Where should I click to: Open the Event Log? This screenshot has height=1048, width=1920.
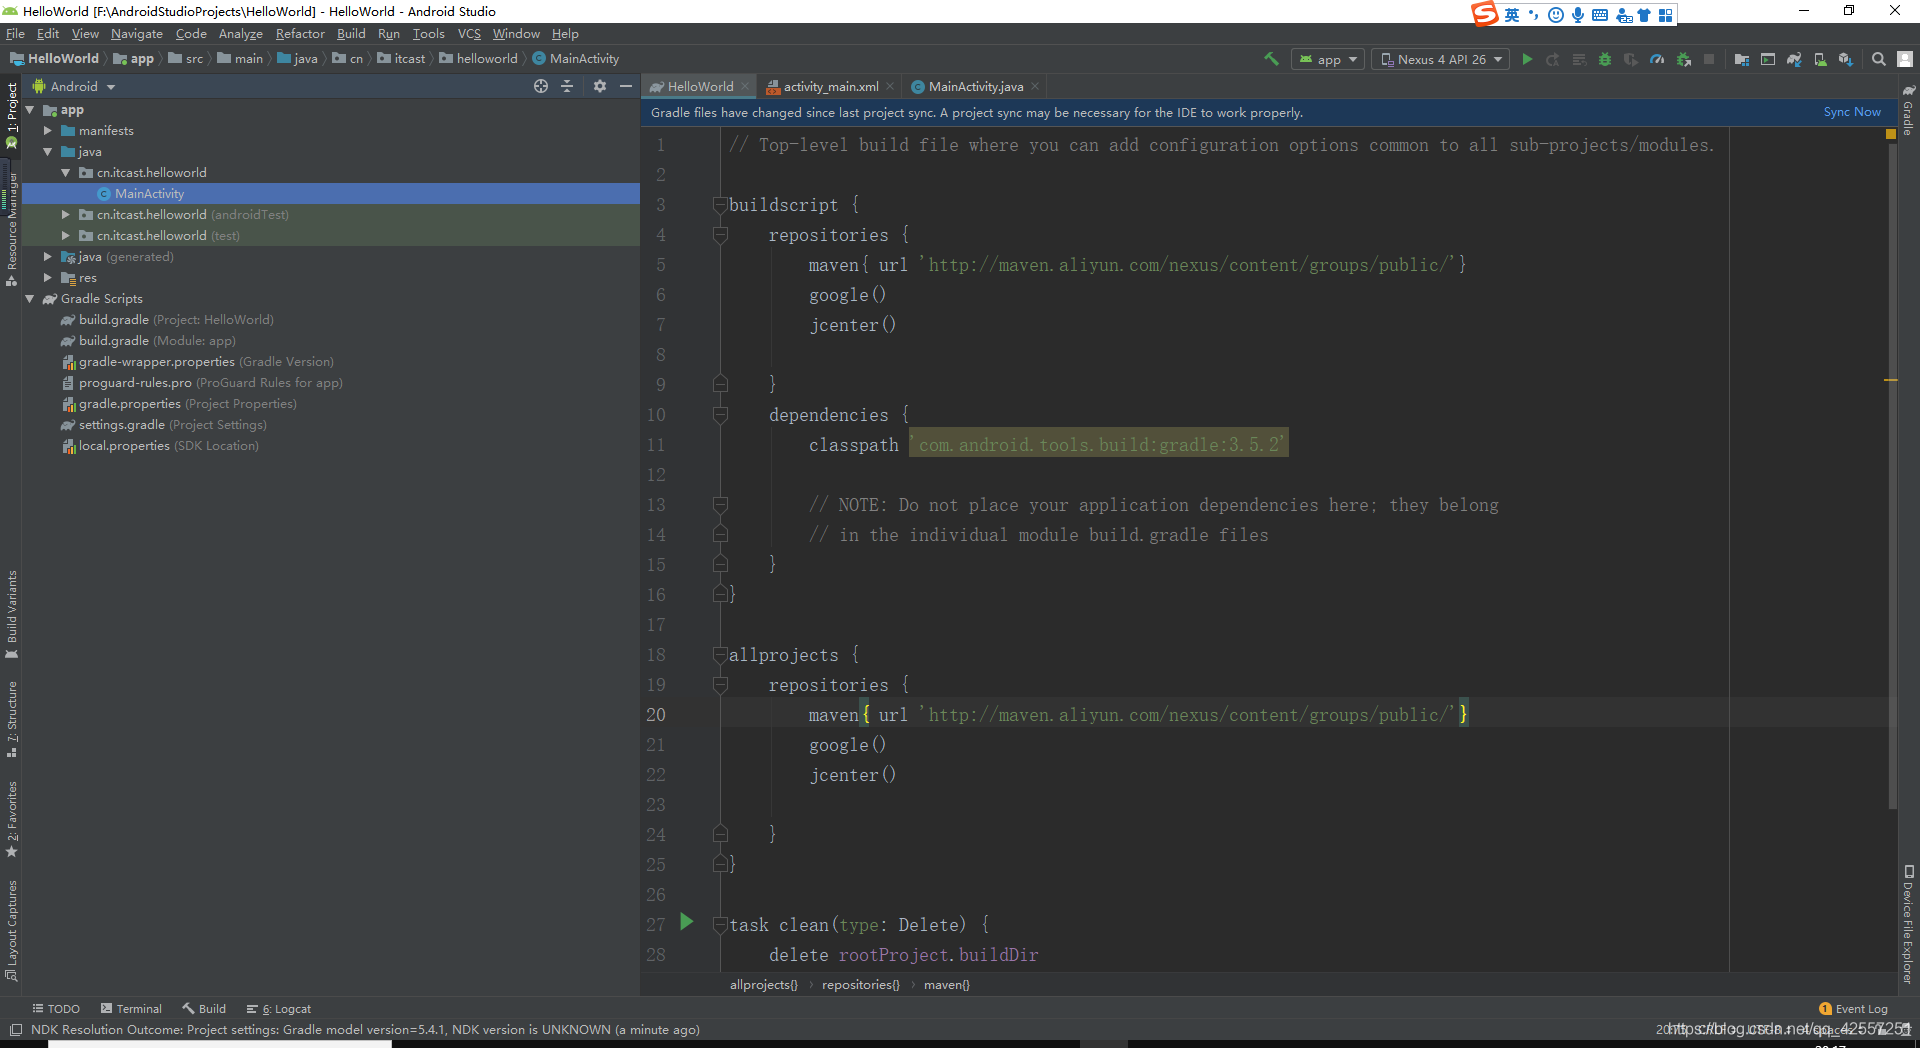coord(1854,1009)
